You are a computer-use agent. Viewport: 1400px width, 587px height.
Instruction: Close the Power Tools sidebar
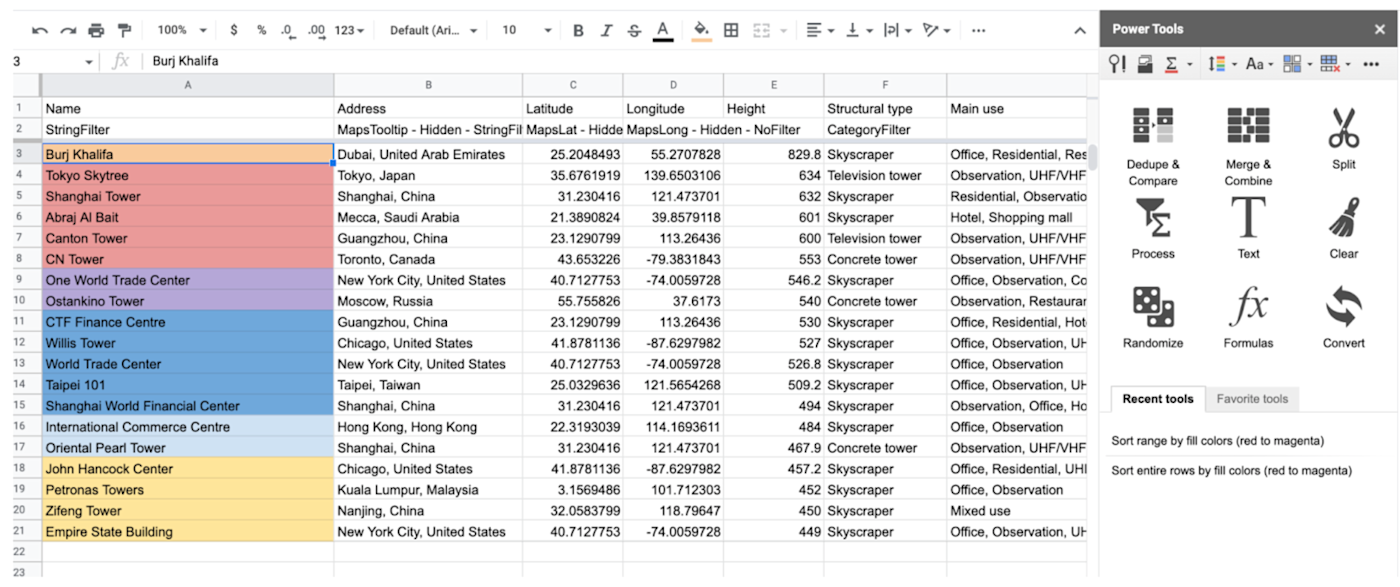point(1380,29)
